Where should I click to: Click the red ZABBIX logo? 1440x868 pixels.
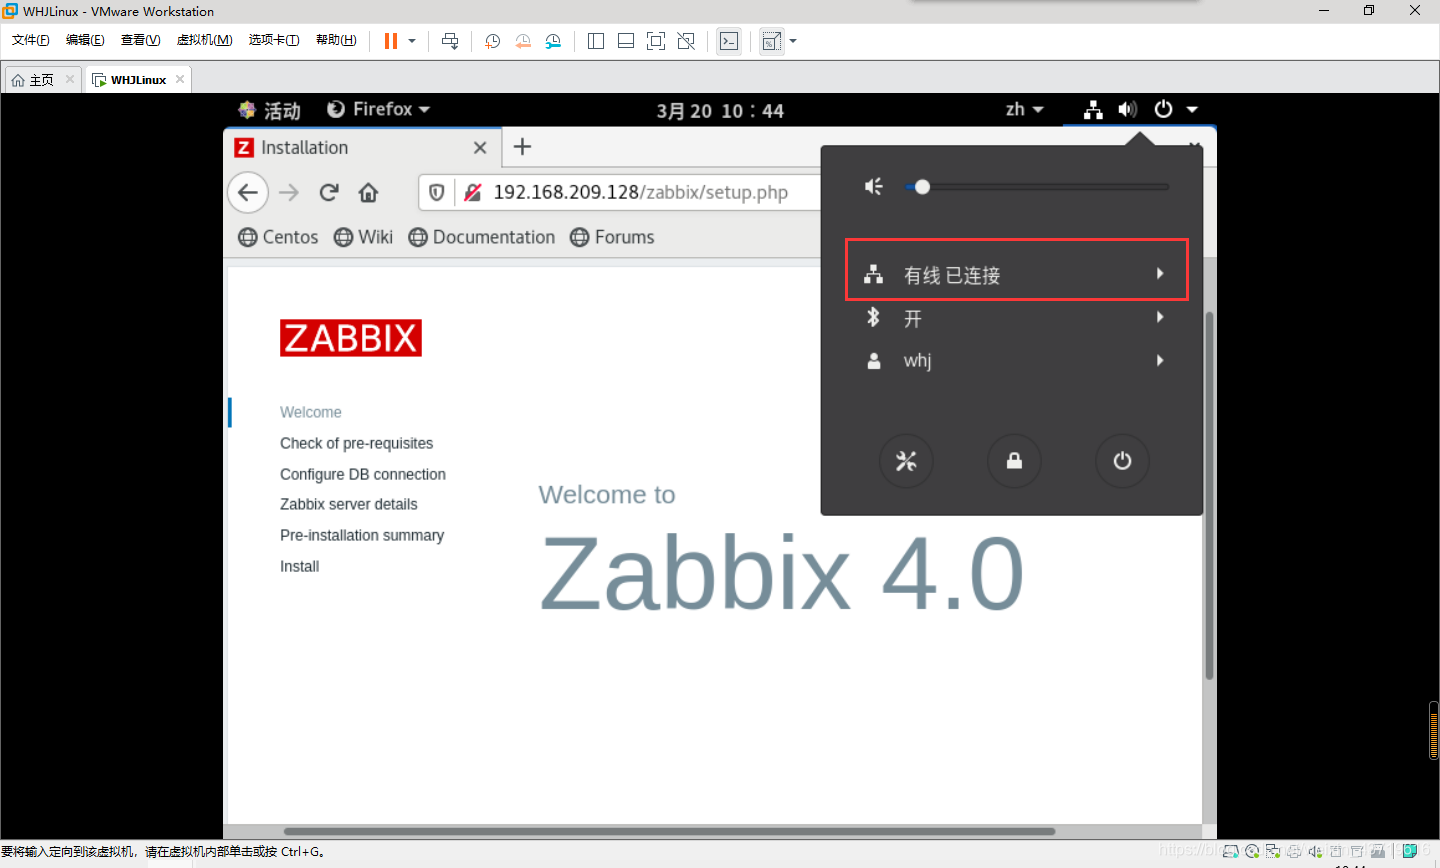pyautogui.click(x=350, y=337)
